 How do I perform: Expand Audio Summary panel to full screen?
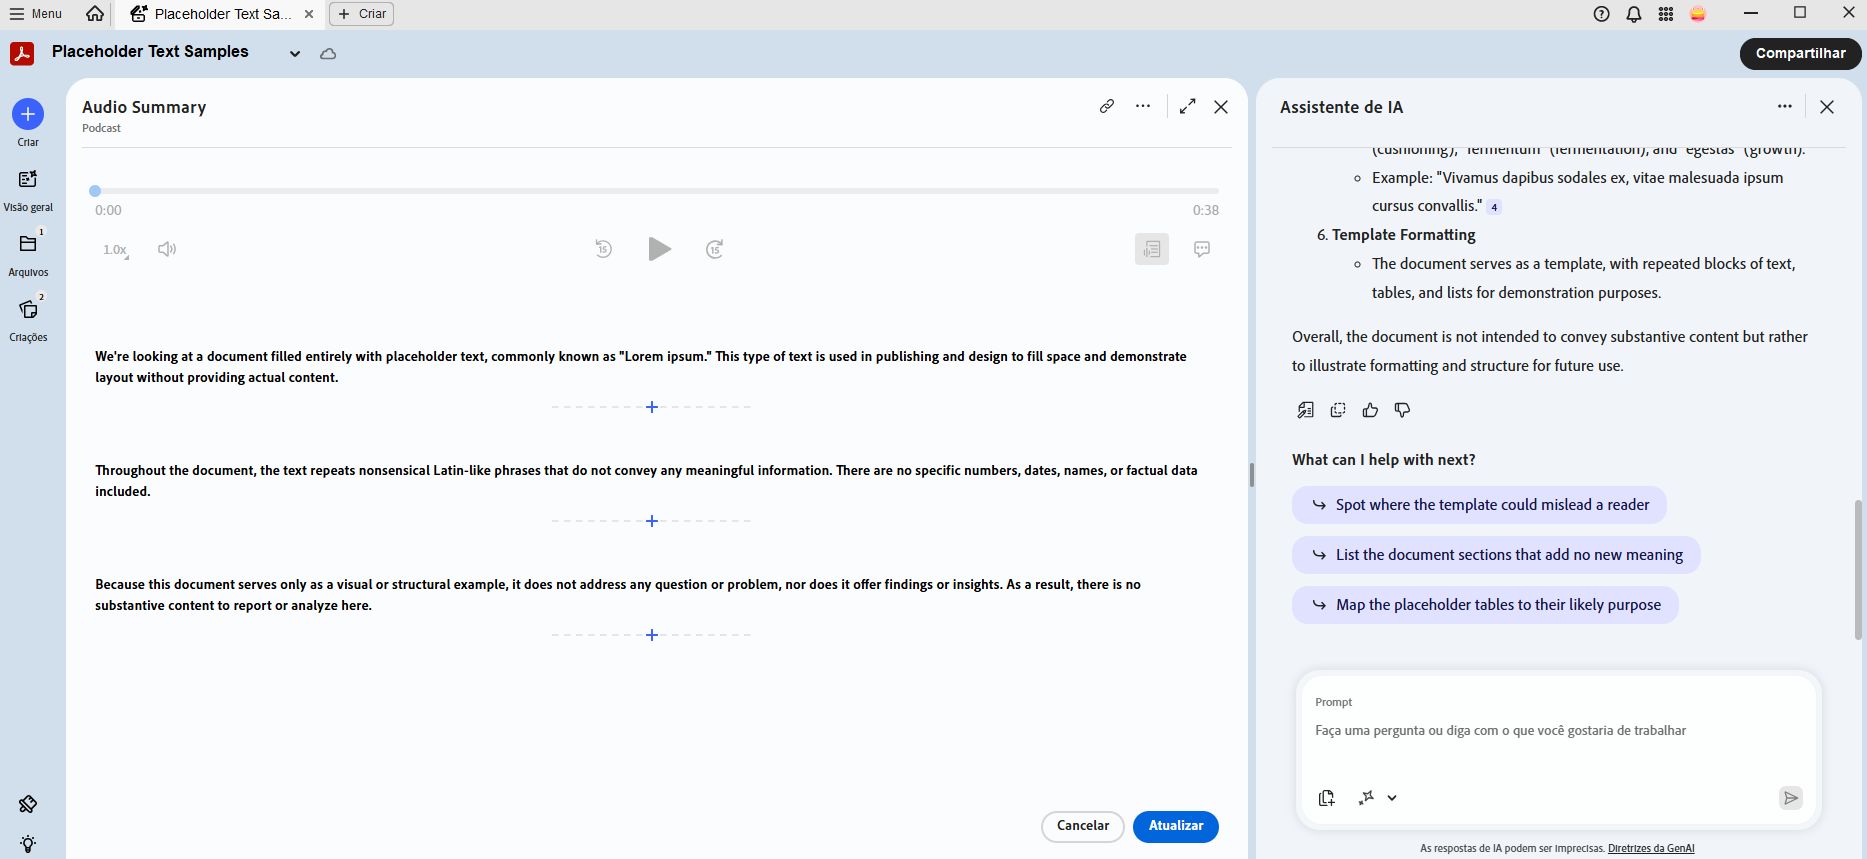[1188, 106]
